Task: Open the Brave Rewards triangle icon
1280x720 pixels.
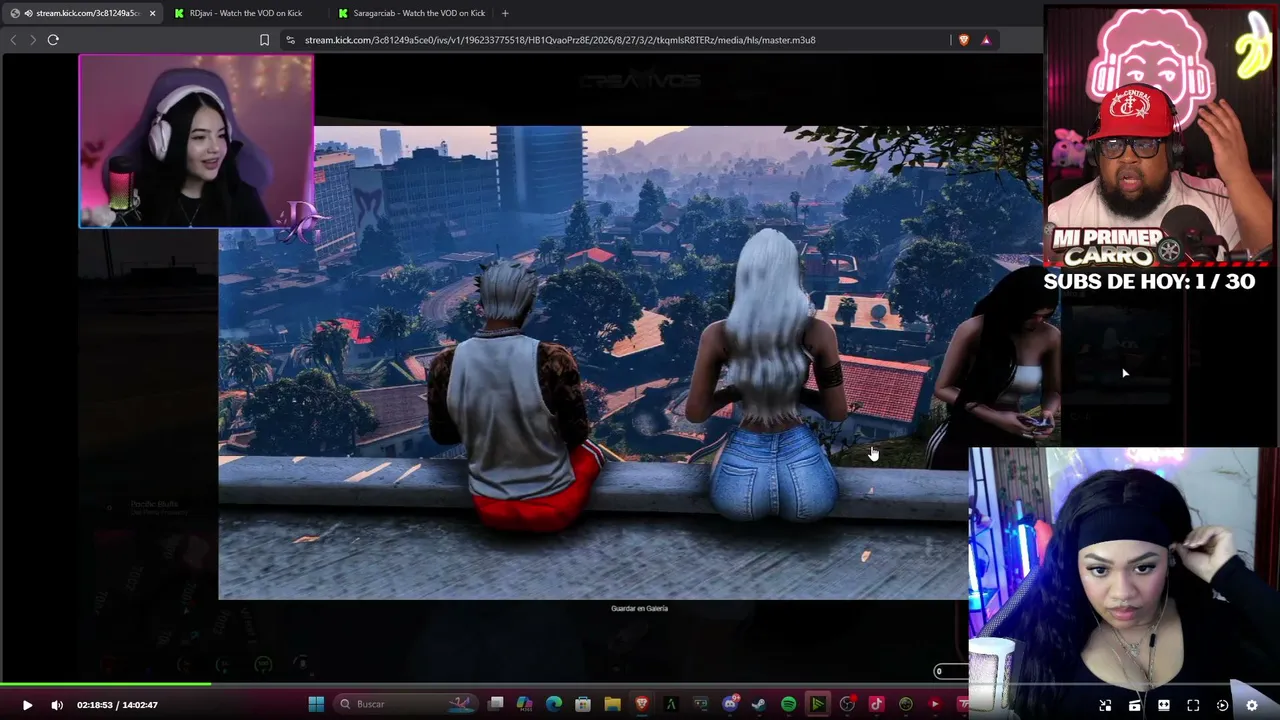Action: [x=986, y=40]
